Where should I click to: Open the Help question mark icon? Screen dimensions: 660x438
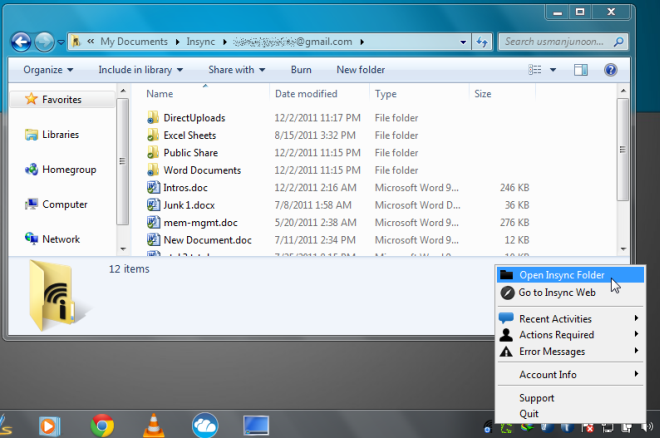tap(610, 70)
